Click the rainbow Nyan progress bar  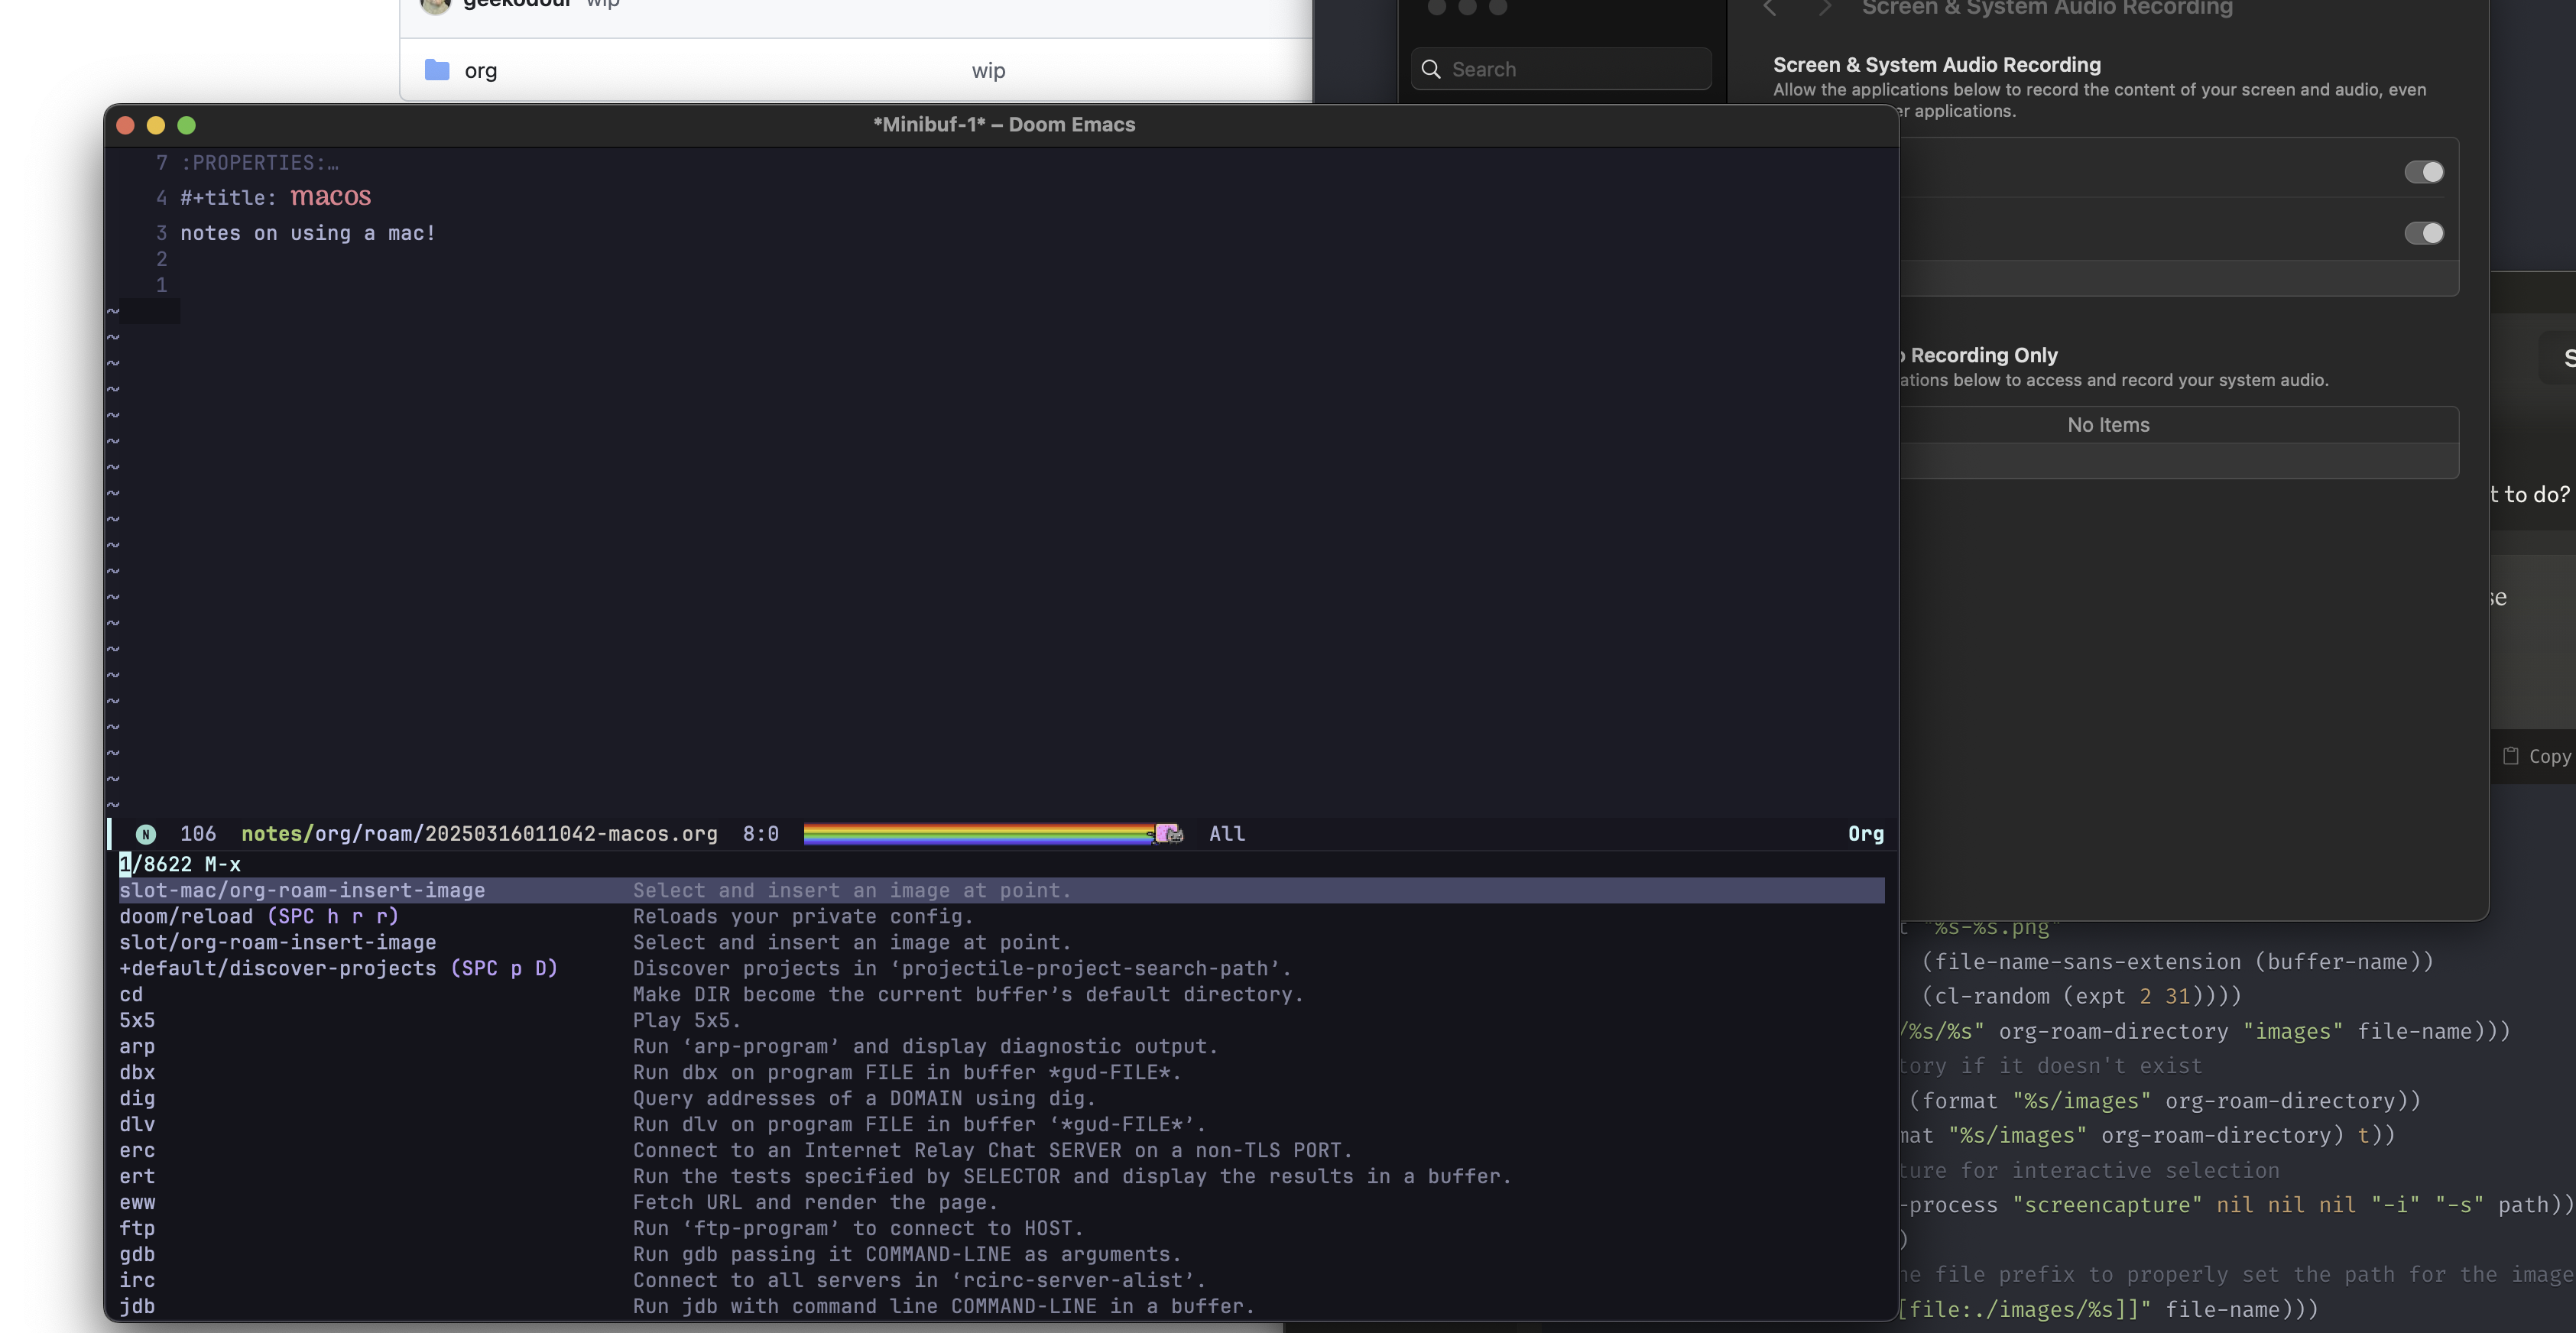tap(975, 834)
